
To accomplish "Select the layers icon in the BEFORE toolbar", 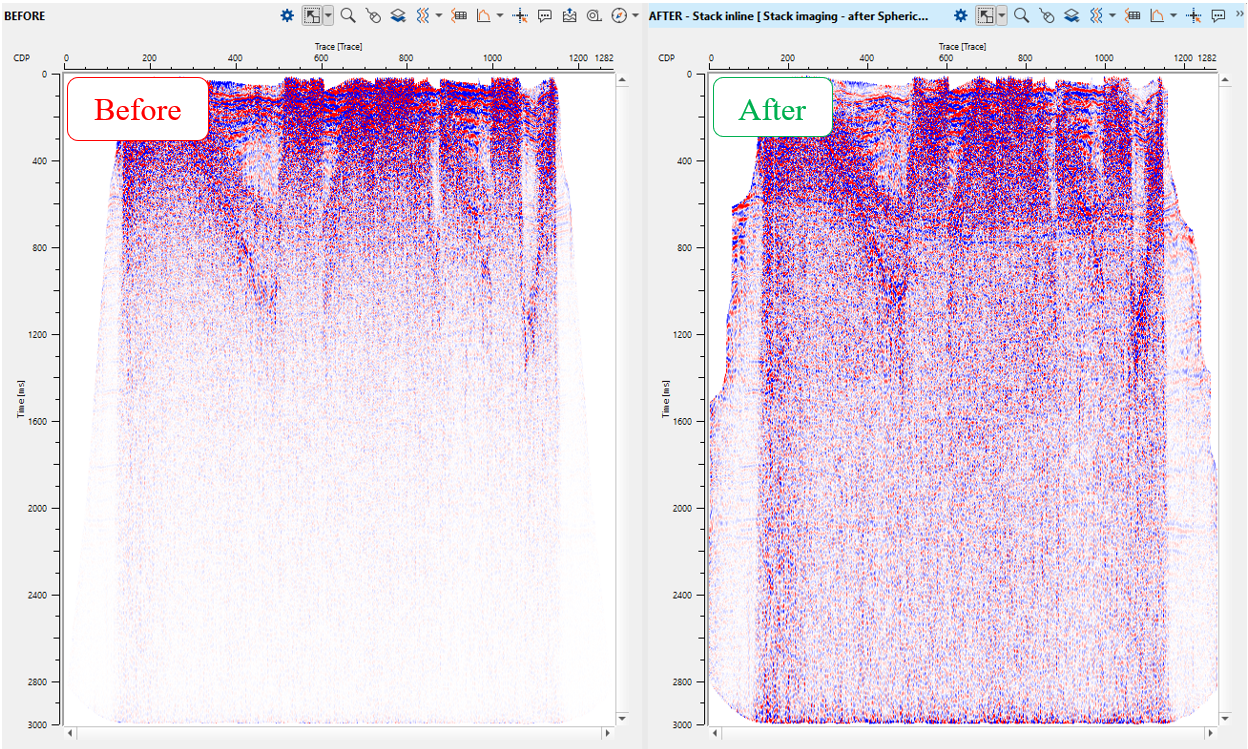I will 397,16.
